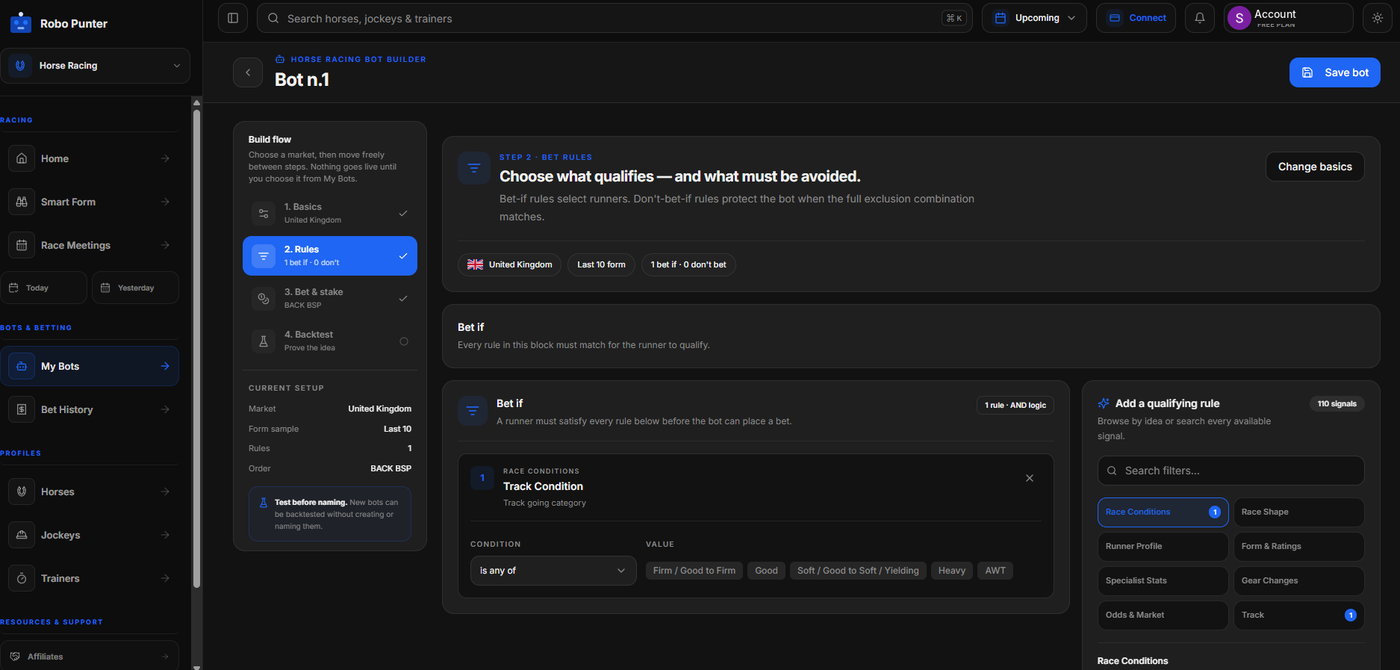Toggle the Good going value
The image size is (1400, 670).
tap(767, 570)
